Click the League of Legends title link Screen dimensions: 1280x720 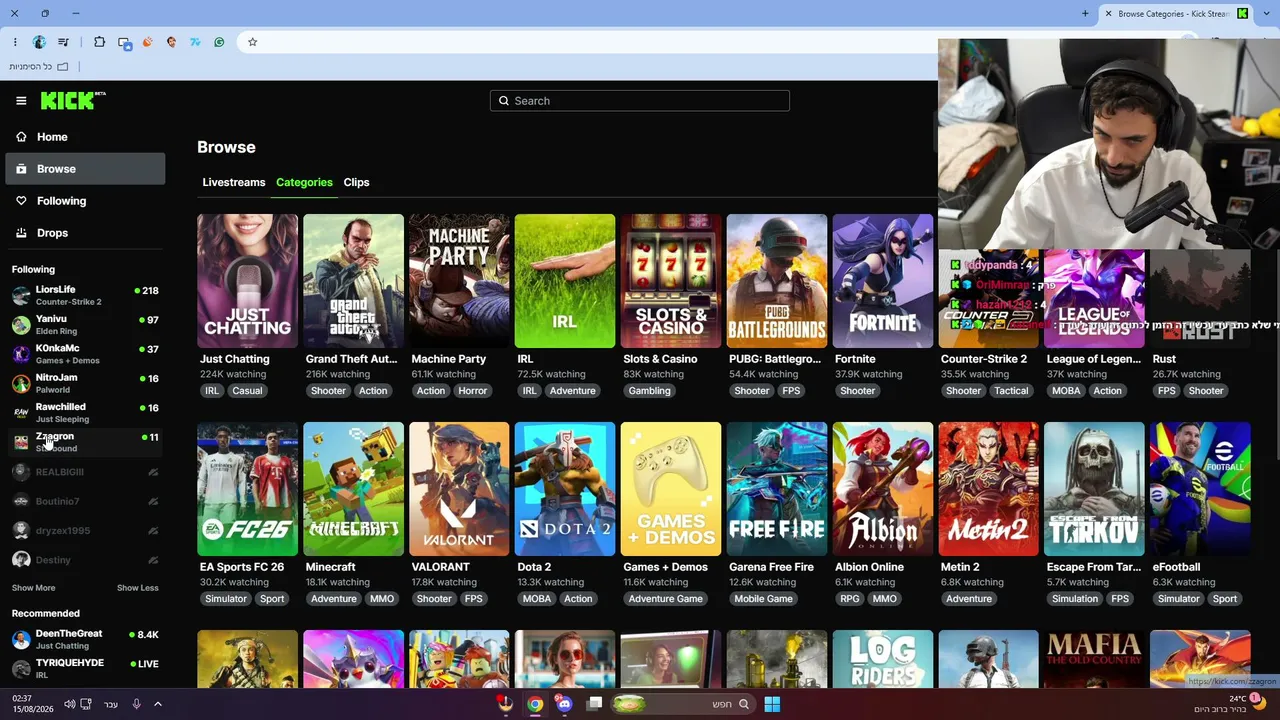tap(1094, 359)
